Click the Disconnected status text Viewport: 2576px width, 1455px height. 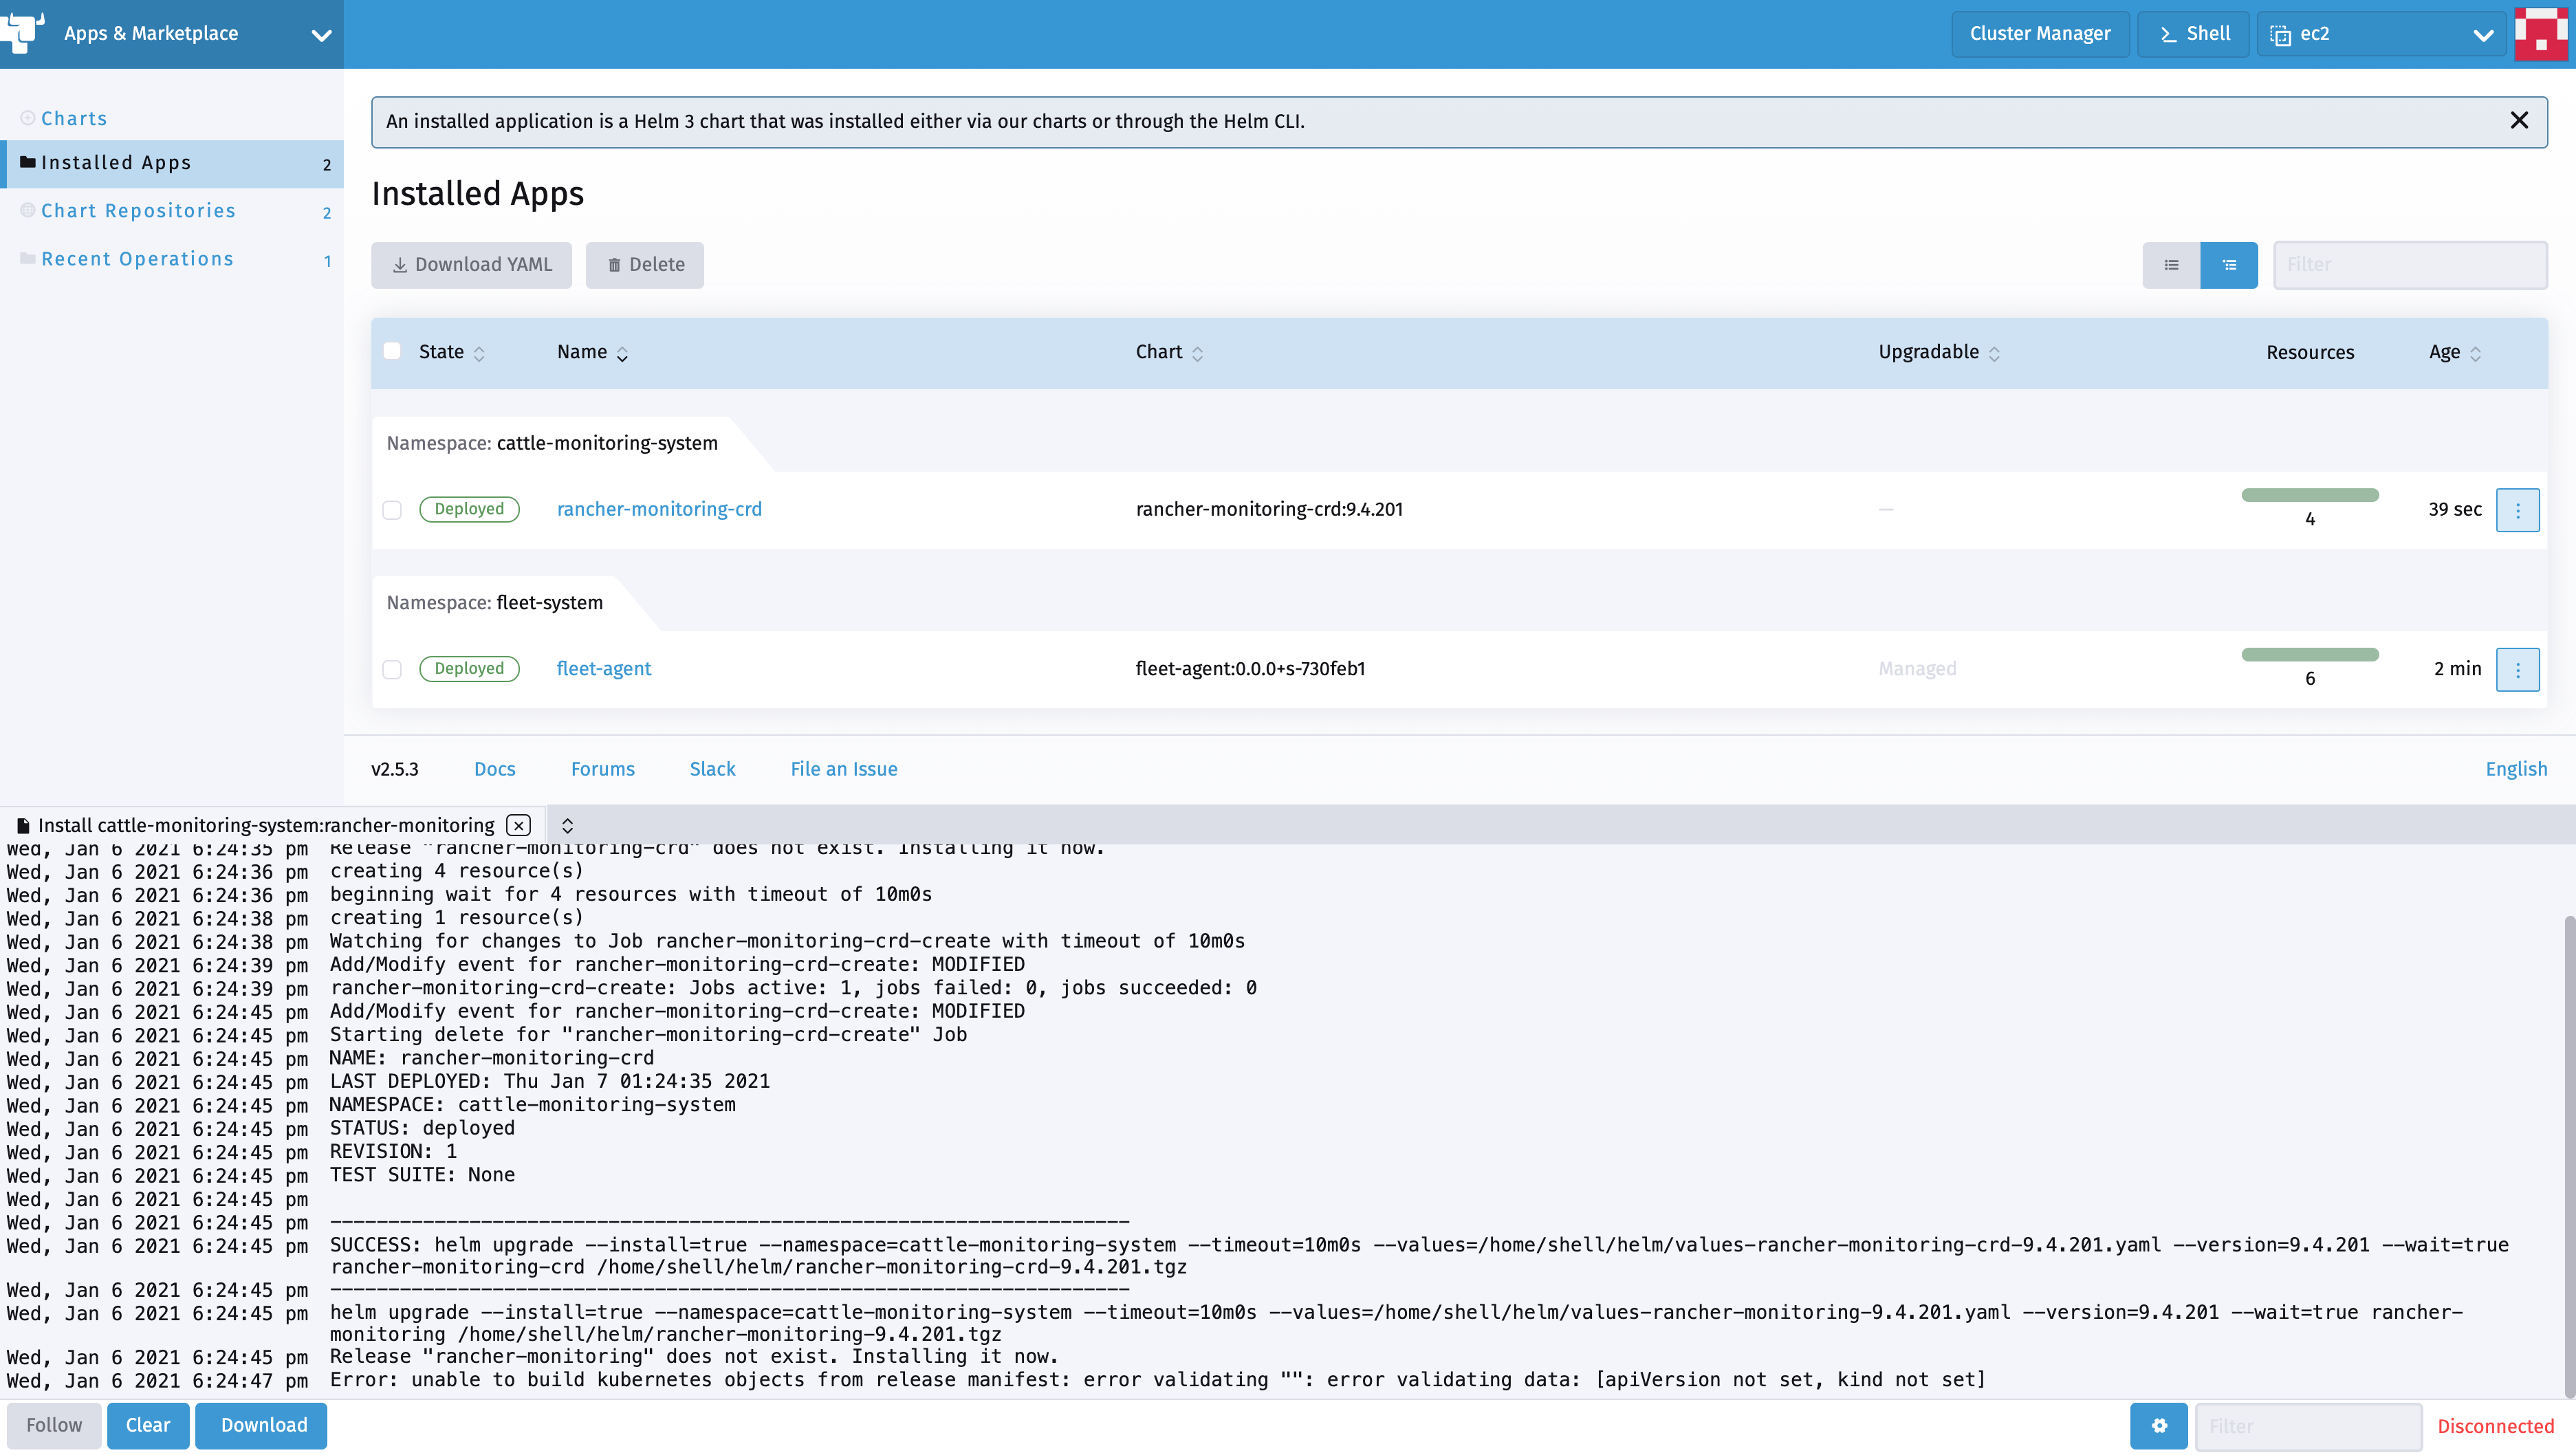click(2495, 1427)
